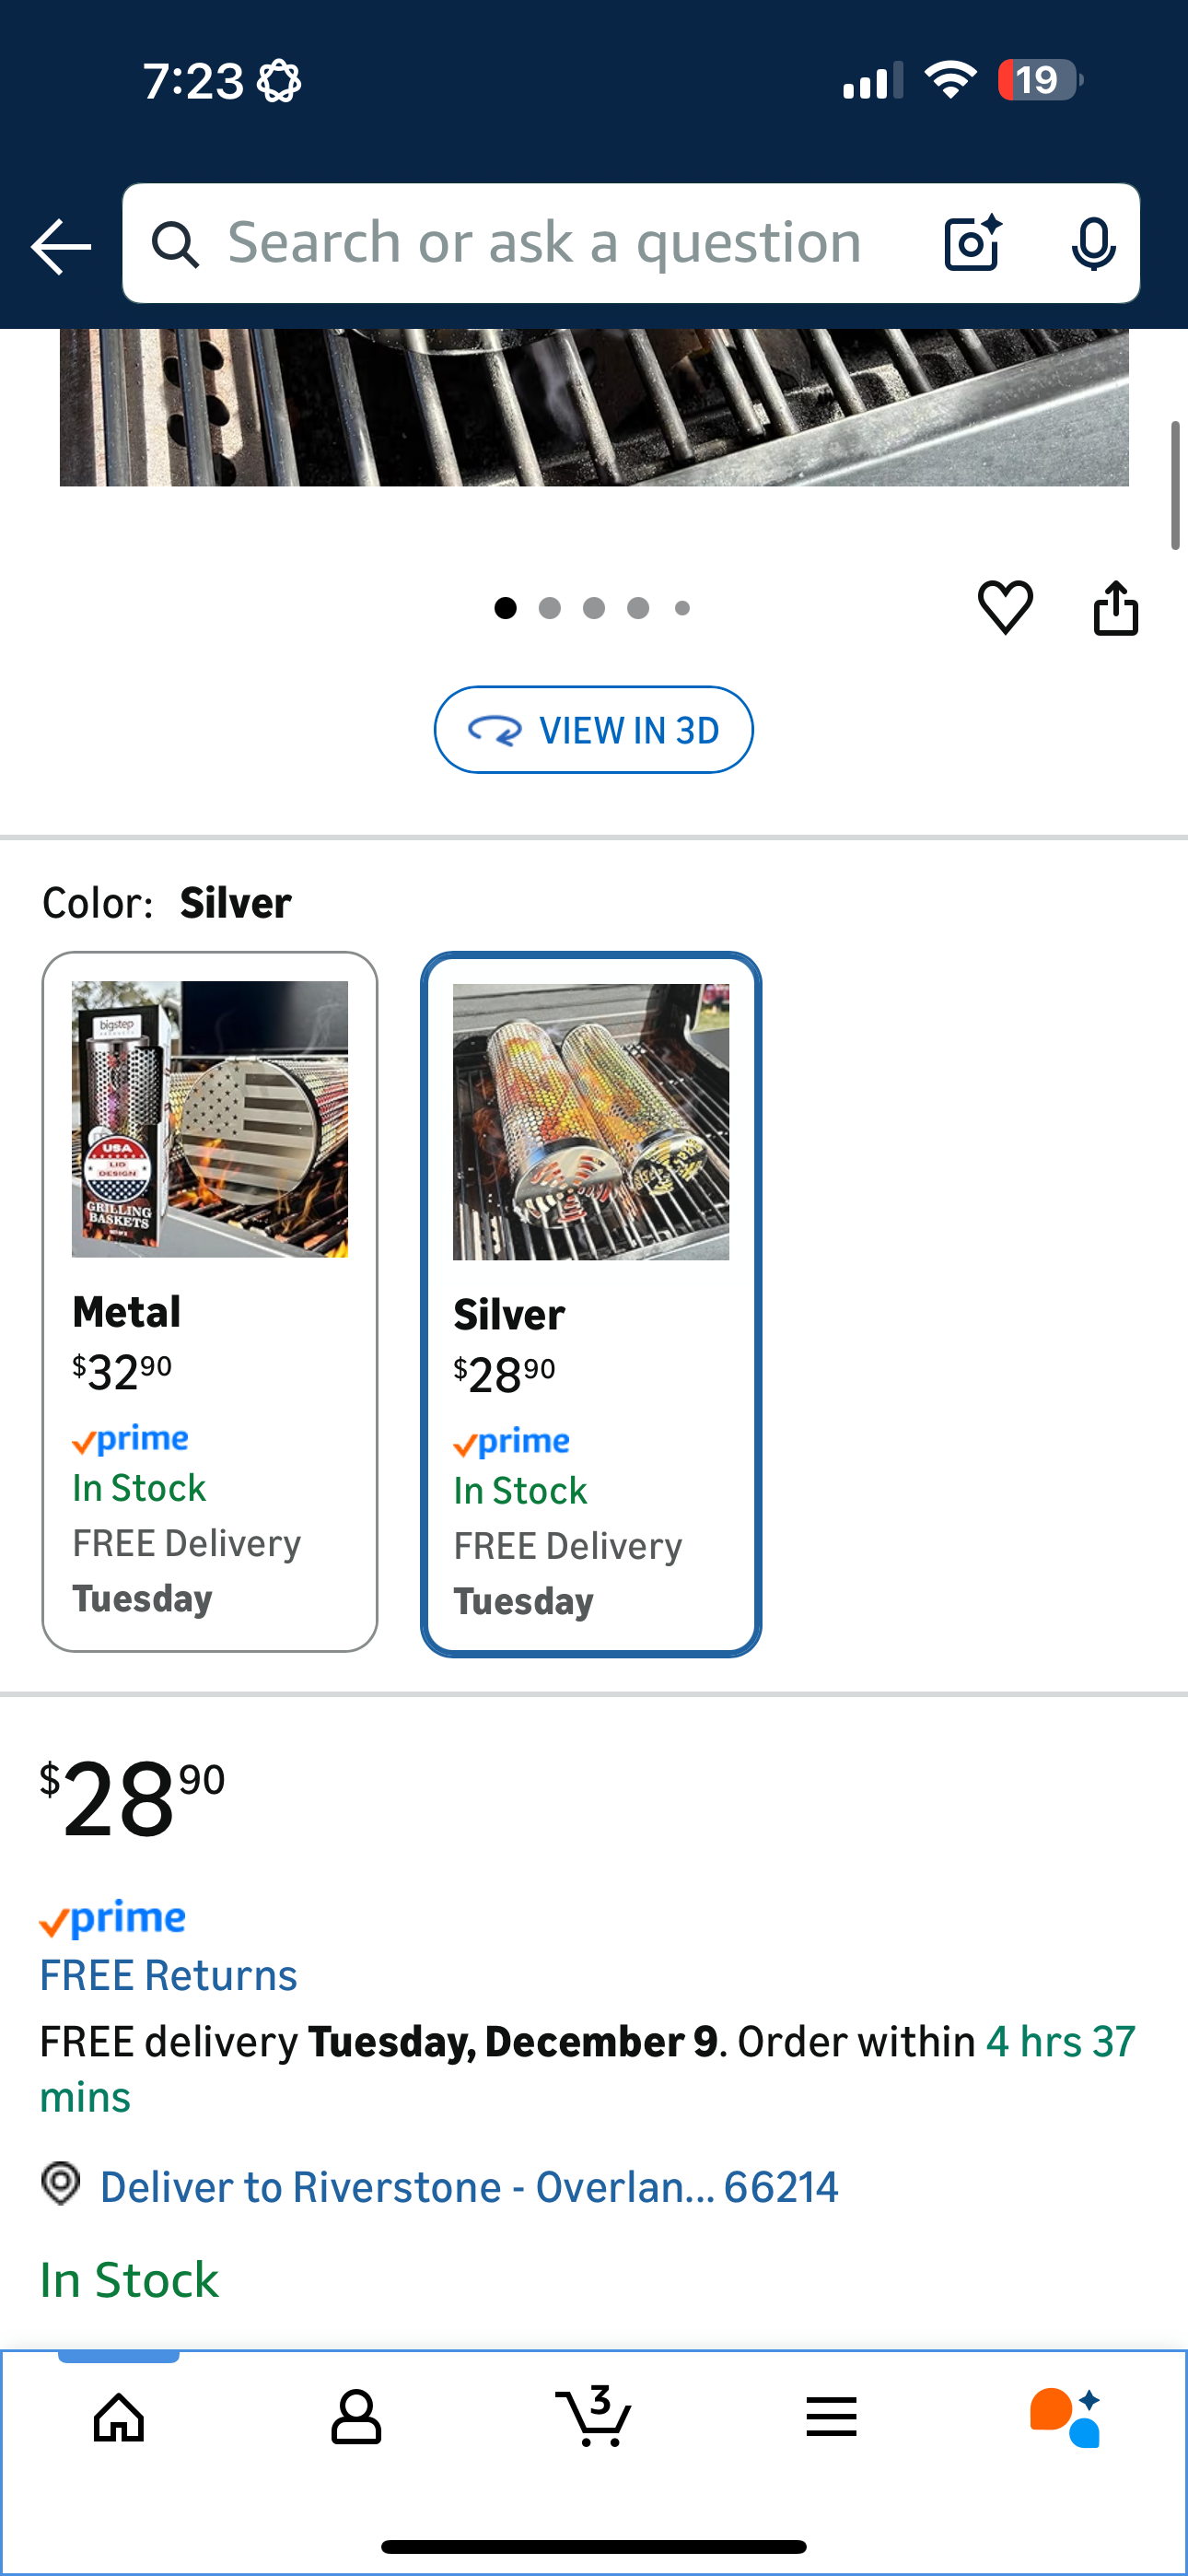
Task: Open the Rufus AI assistant icon
Action: click(x=1066, y=2416)
